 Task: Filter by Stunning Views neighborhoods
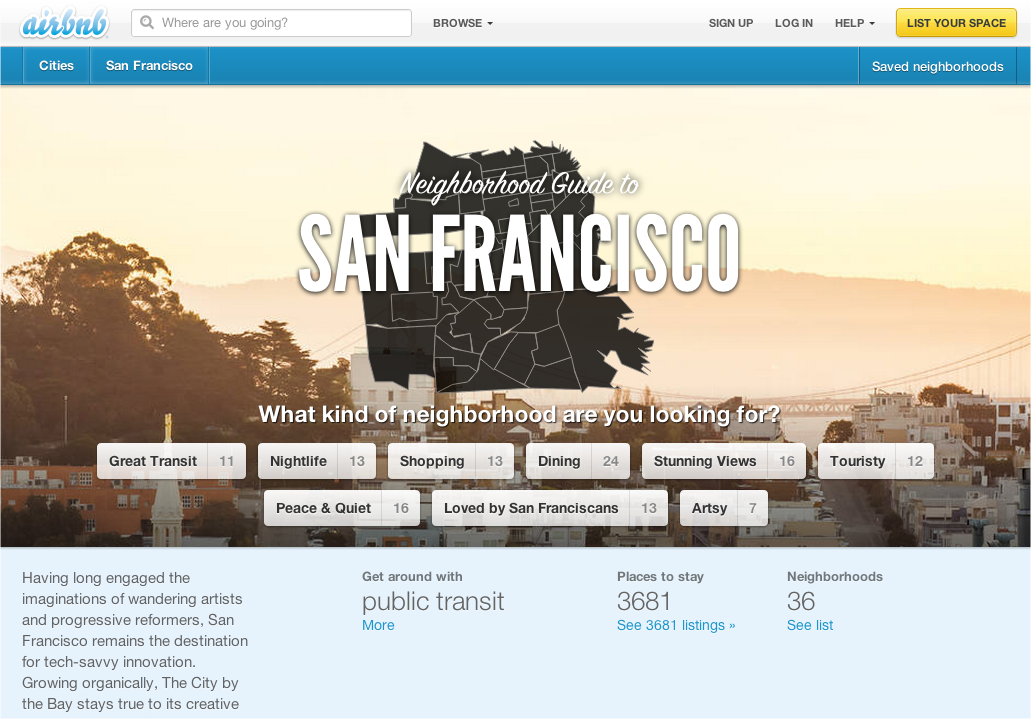(723, 461)
